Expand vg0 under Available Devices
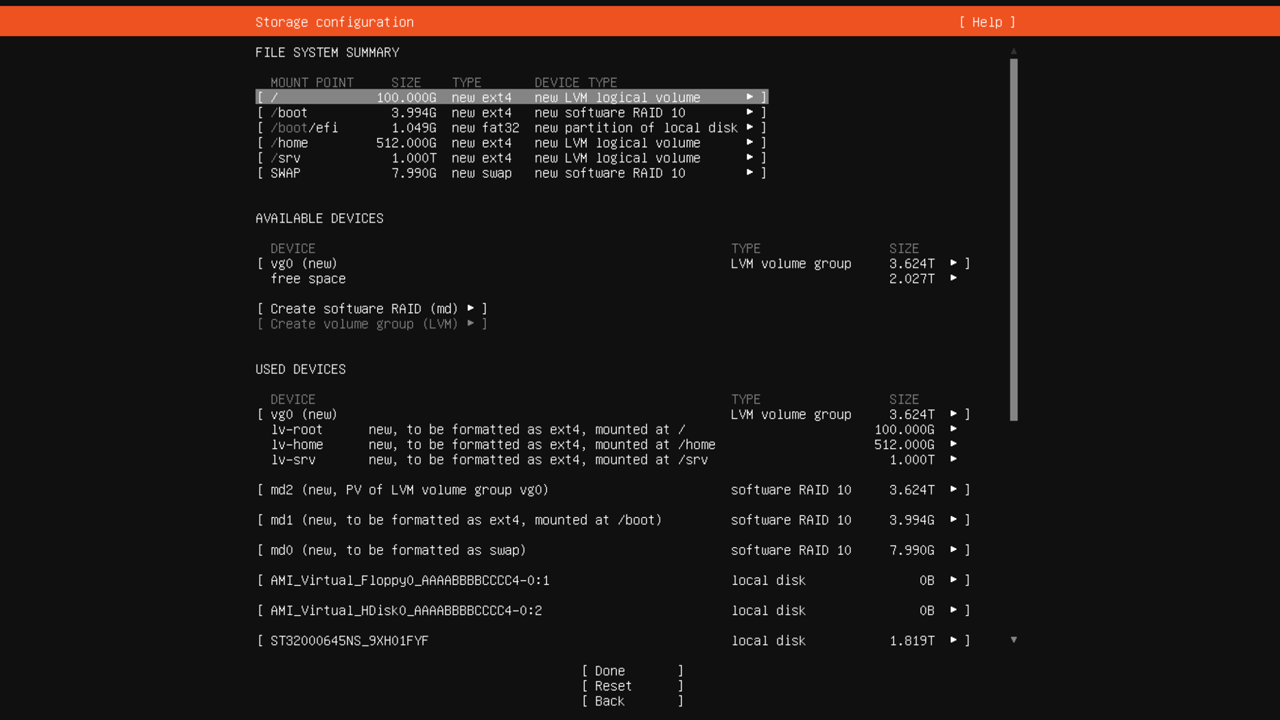The image size is (1280, 720). 953,264
